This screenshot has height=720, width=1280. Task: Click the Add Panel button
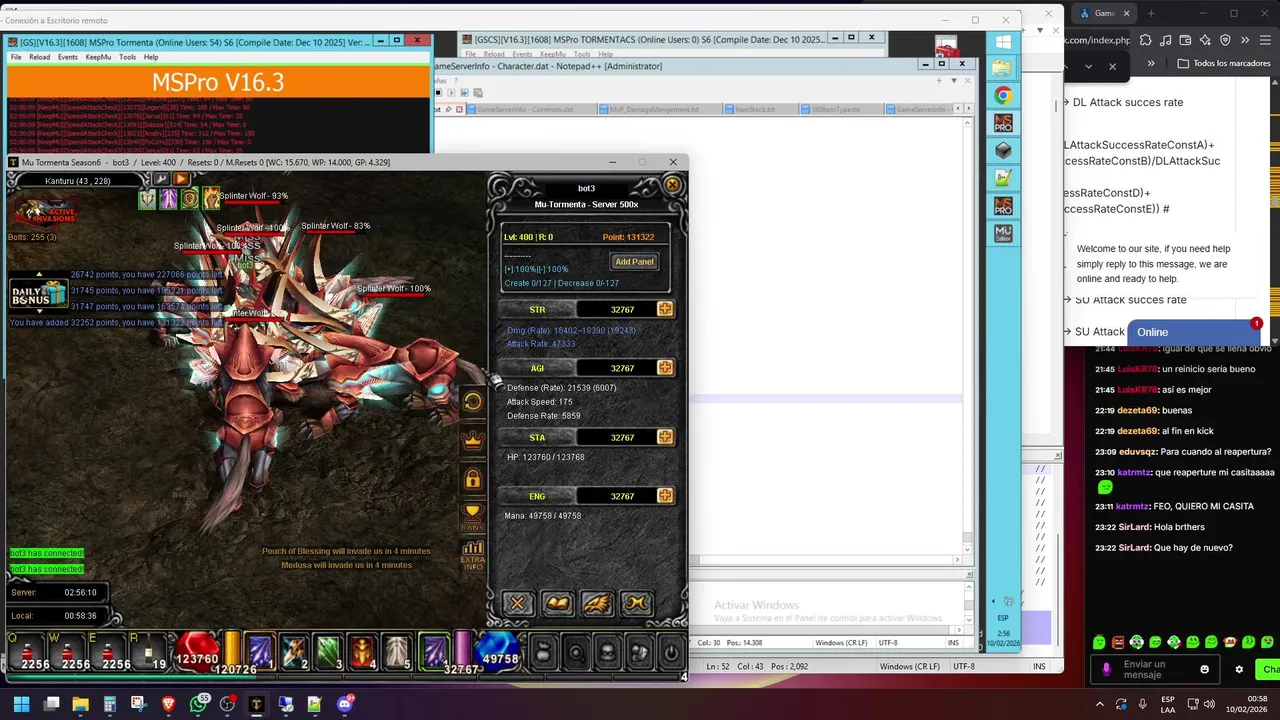(634, 262)
